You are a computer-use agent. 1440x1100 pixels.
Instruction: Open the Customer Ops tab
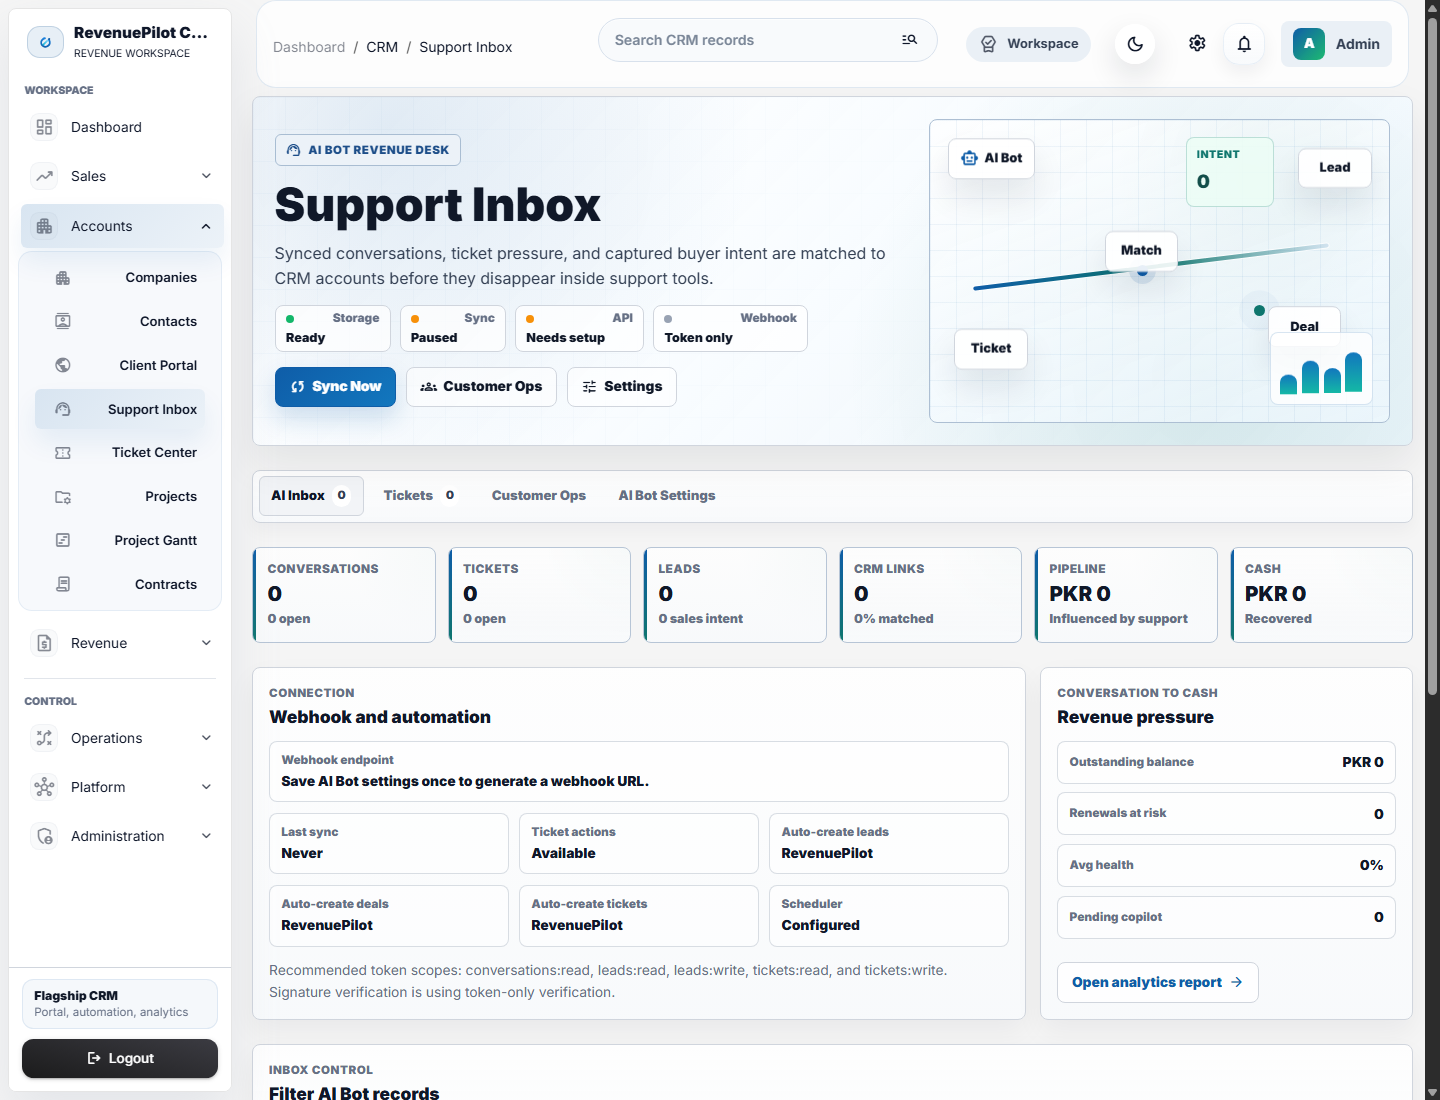point(539,496)
